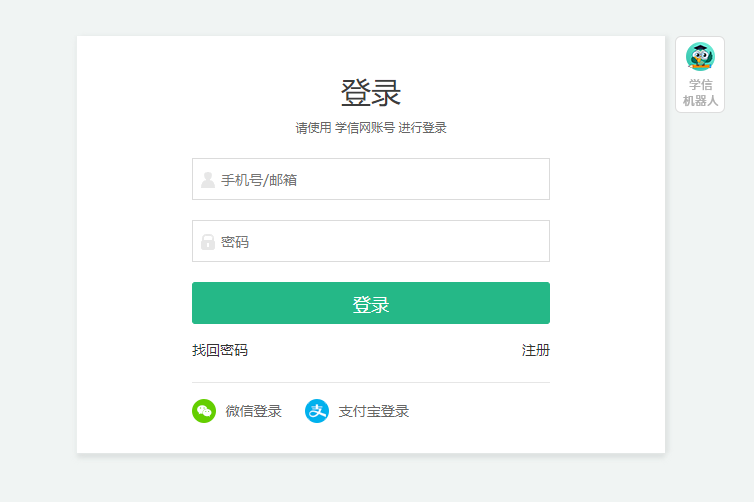Click the large 登录 heading title
The image size is (754, 502).
371,93
